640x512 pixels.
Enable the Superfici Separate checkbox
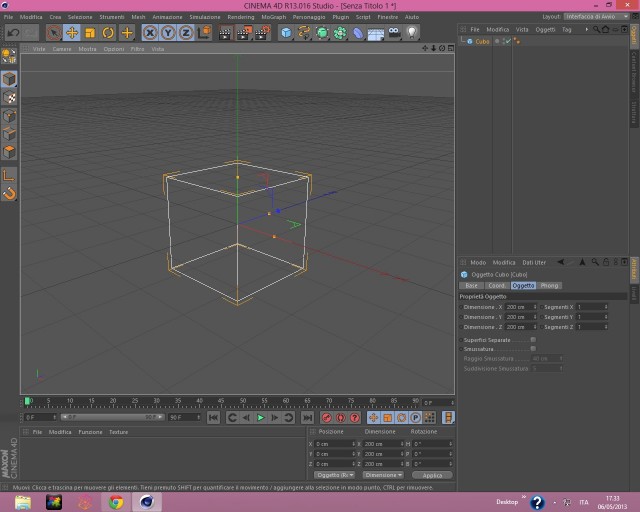coord(533,340)
